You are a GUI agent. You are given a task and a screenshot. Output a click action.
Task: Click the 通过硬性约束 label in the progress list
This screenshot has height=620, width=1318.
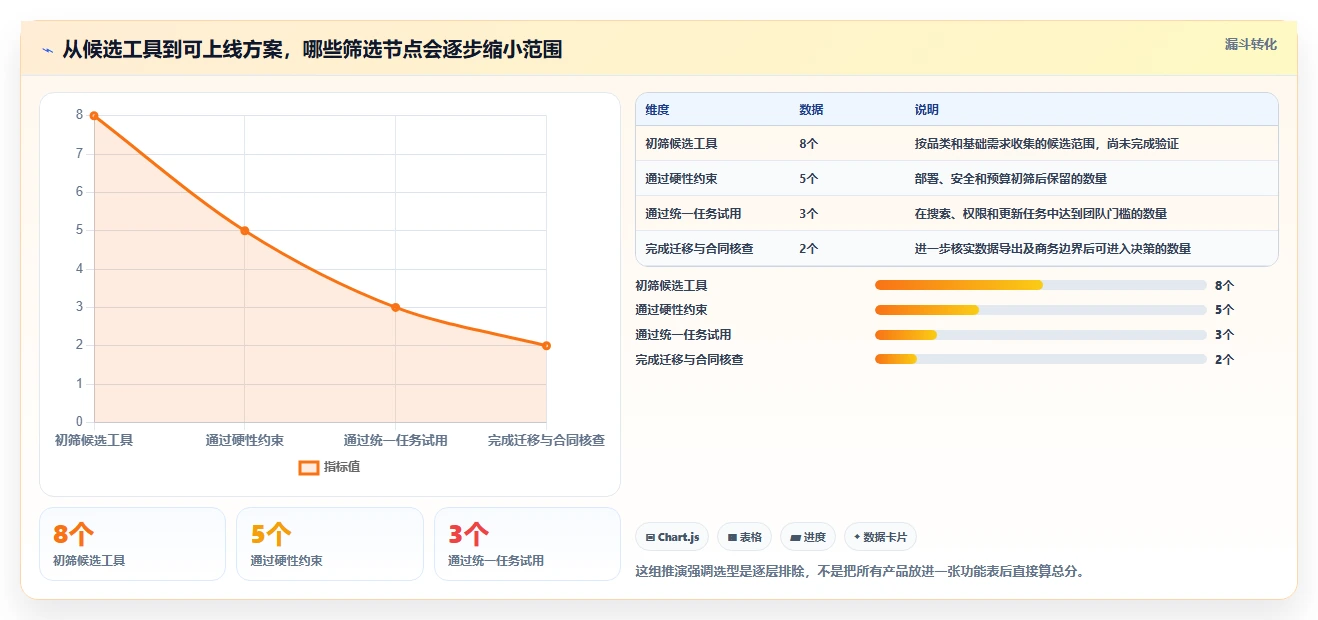[x=671, y=310]
